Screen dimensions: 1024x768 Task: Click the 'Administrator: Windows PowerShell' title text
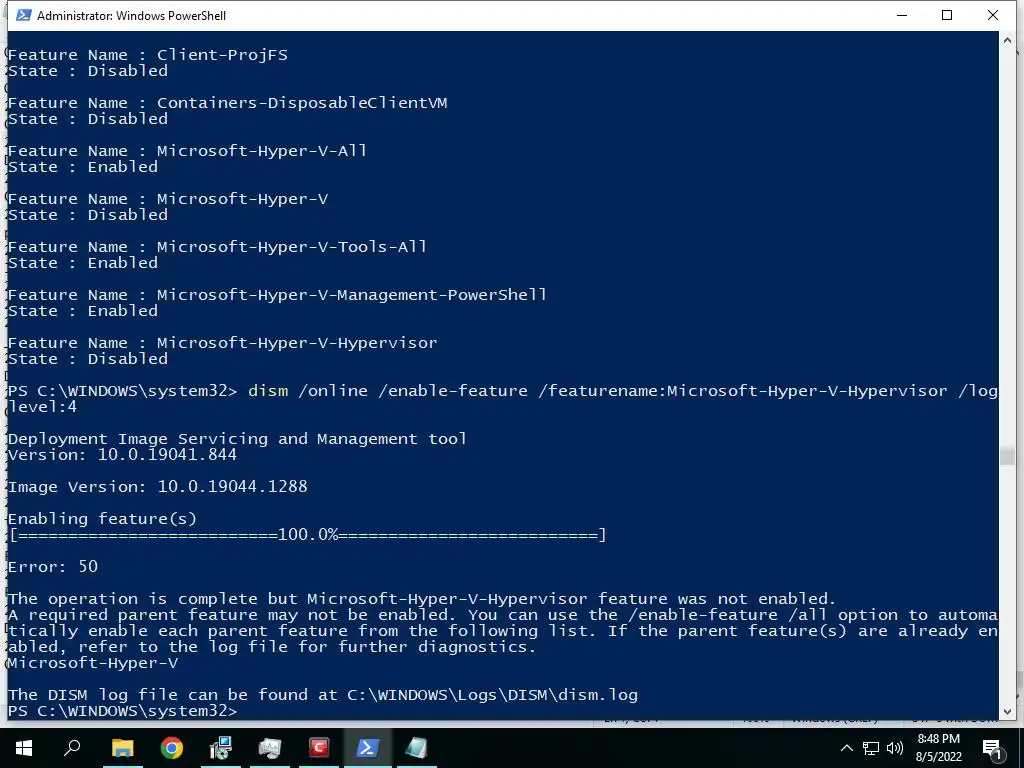tap(131, 16)
